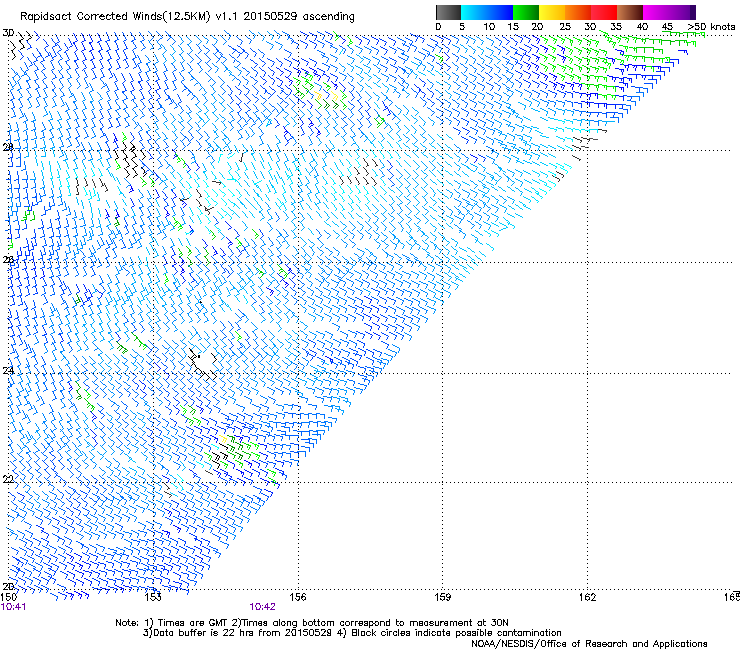
Task: Select the green 15-20 knots color swatch
Action: [526, 12]
